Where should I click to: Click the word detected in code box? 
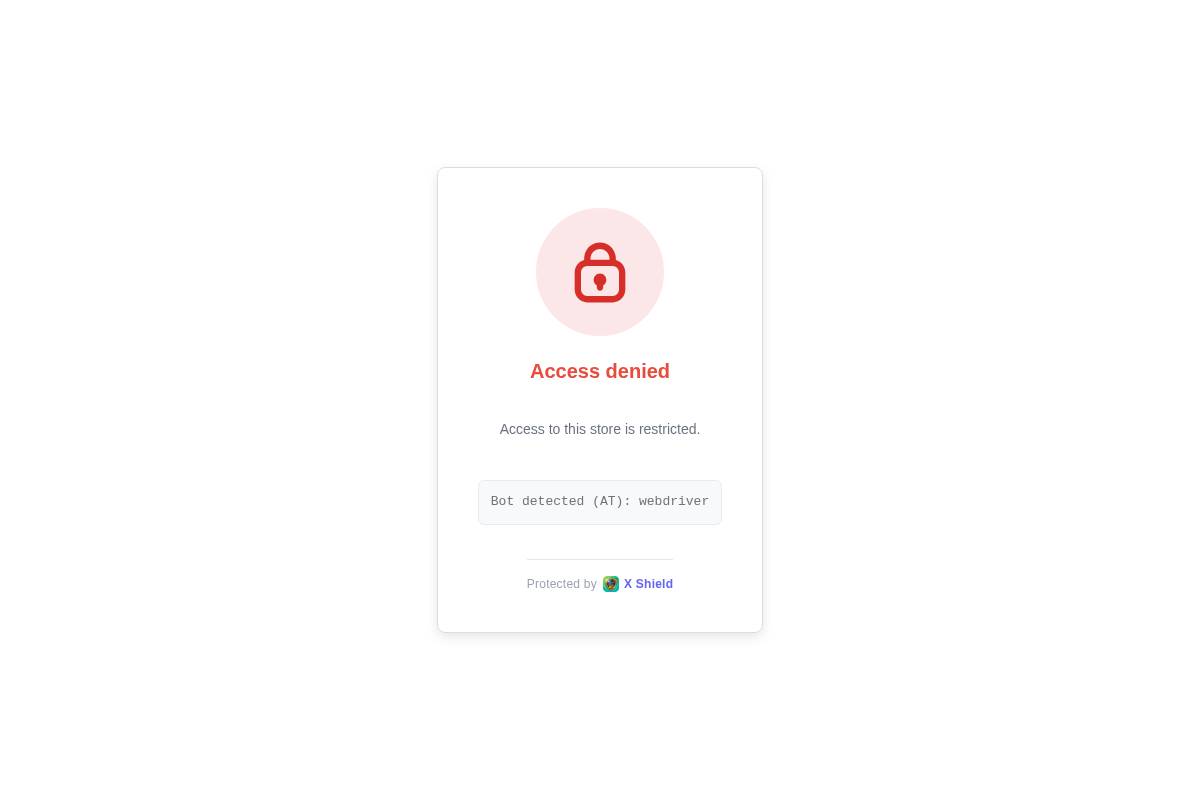(x=553, y=501)
